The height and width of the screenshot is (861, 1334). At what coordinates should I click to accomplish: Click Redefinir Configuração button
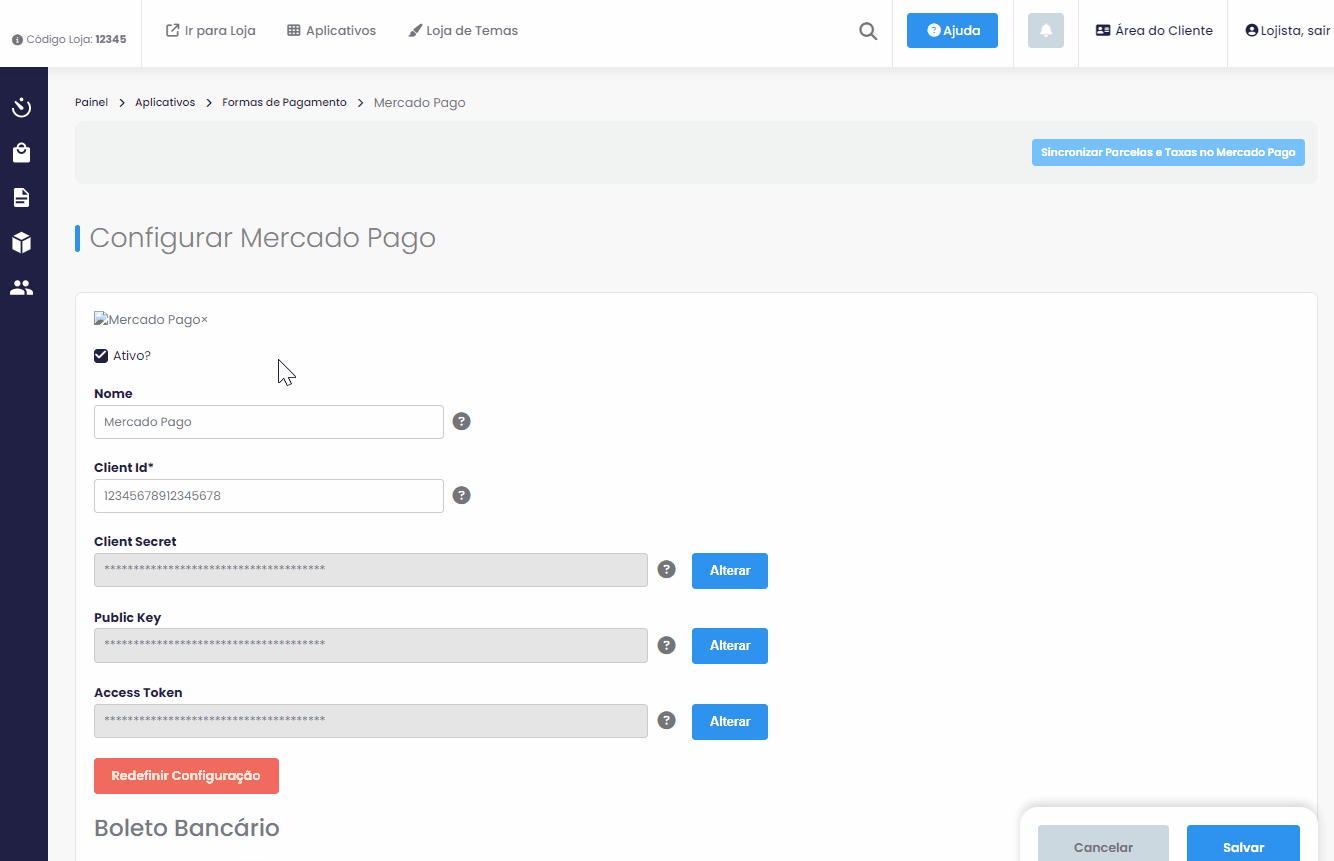click(x=186, y=775)
